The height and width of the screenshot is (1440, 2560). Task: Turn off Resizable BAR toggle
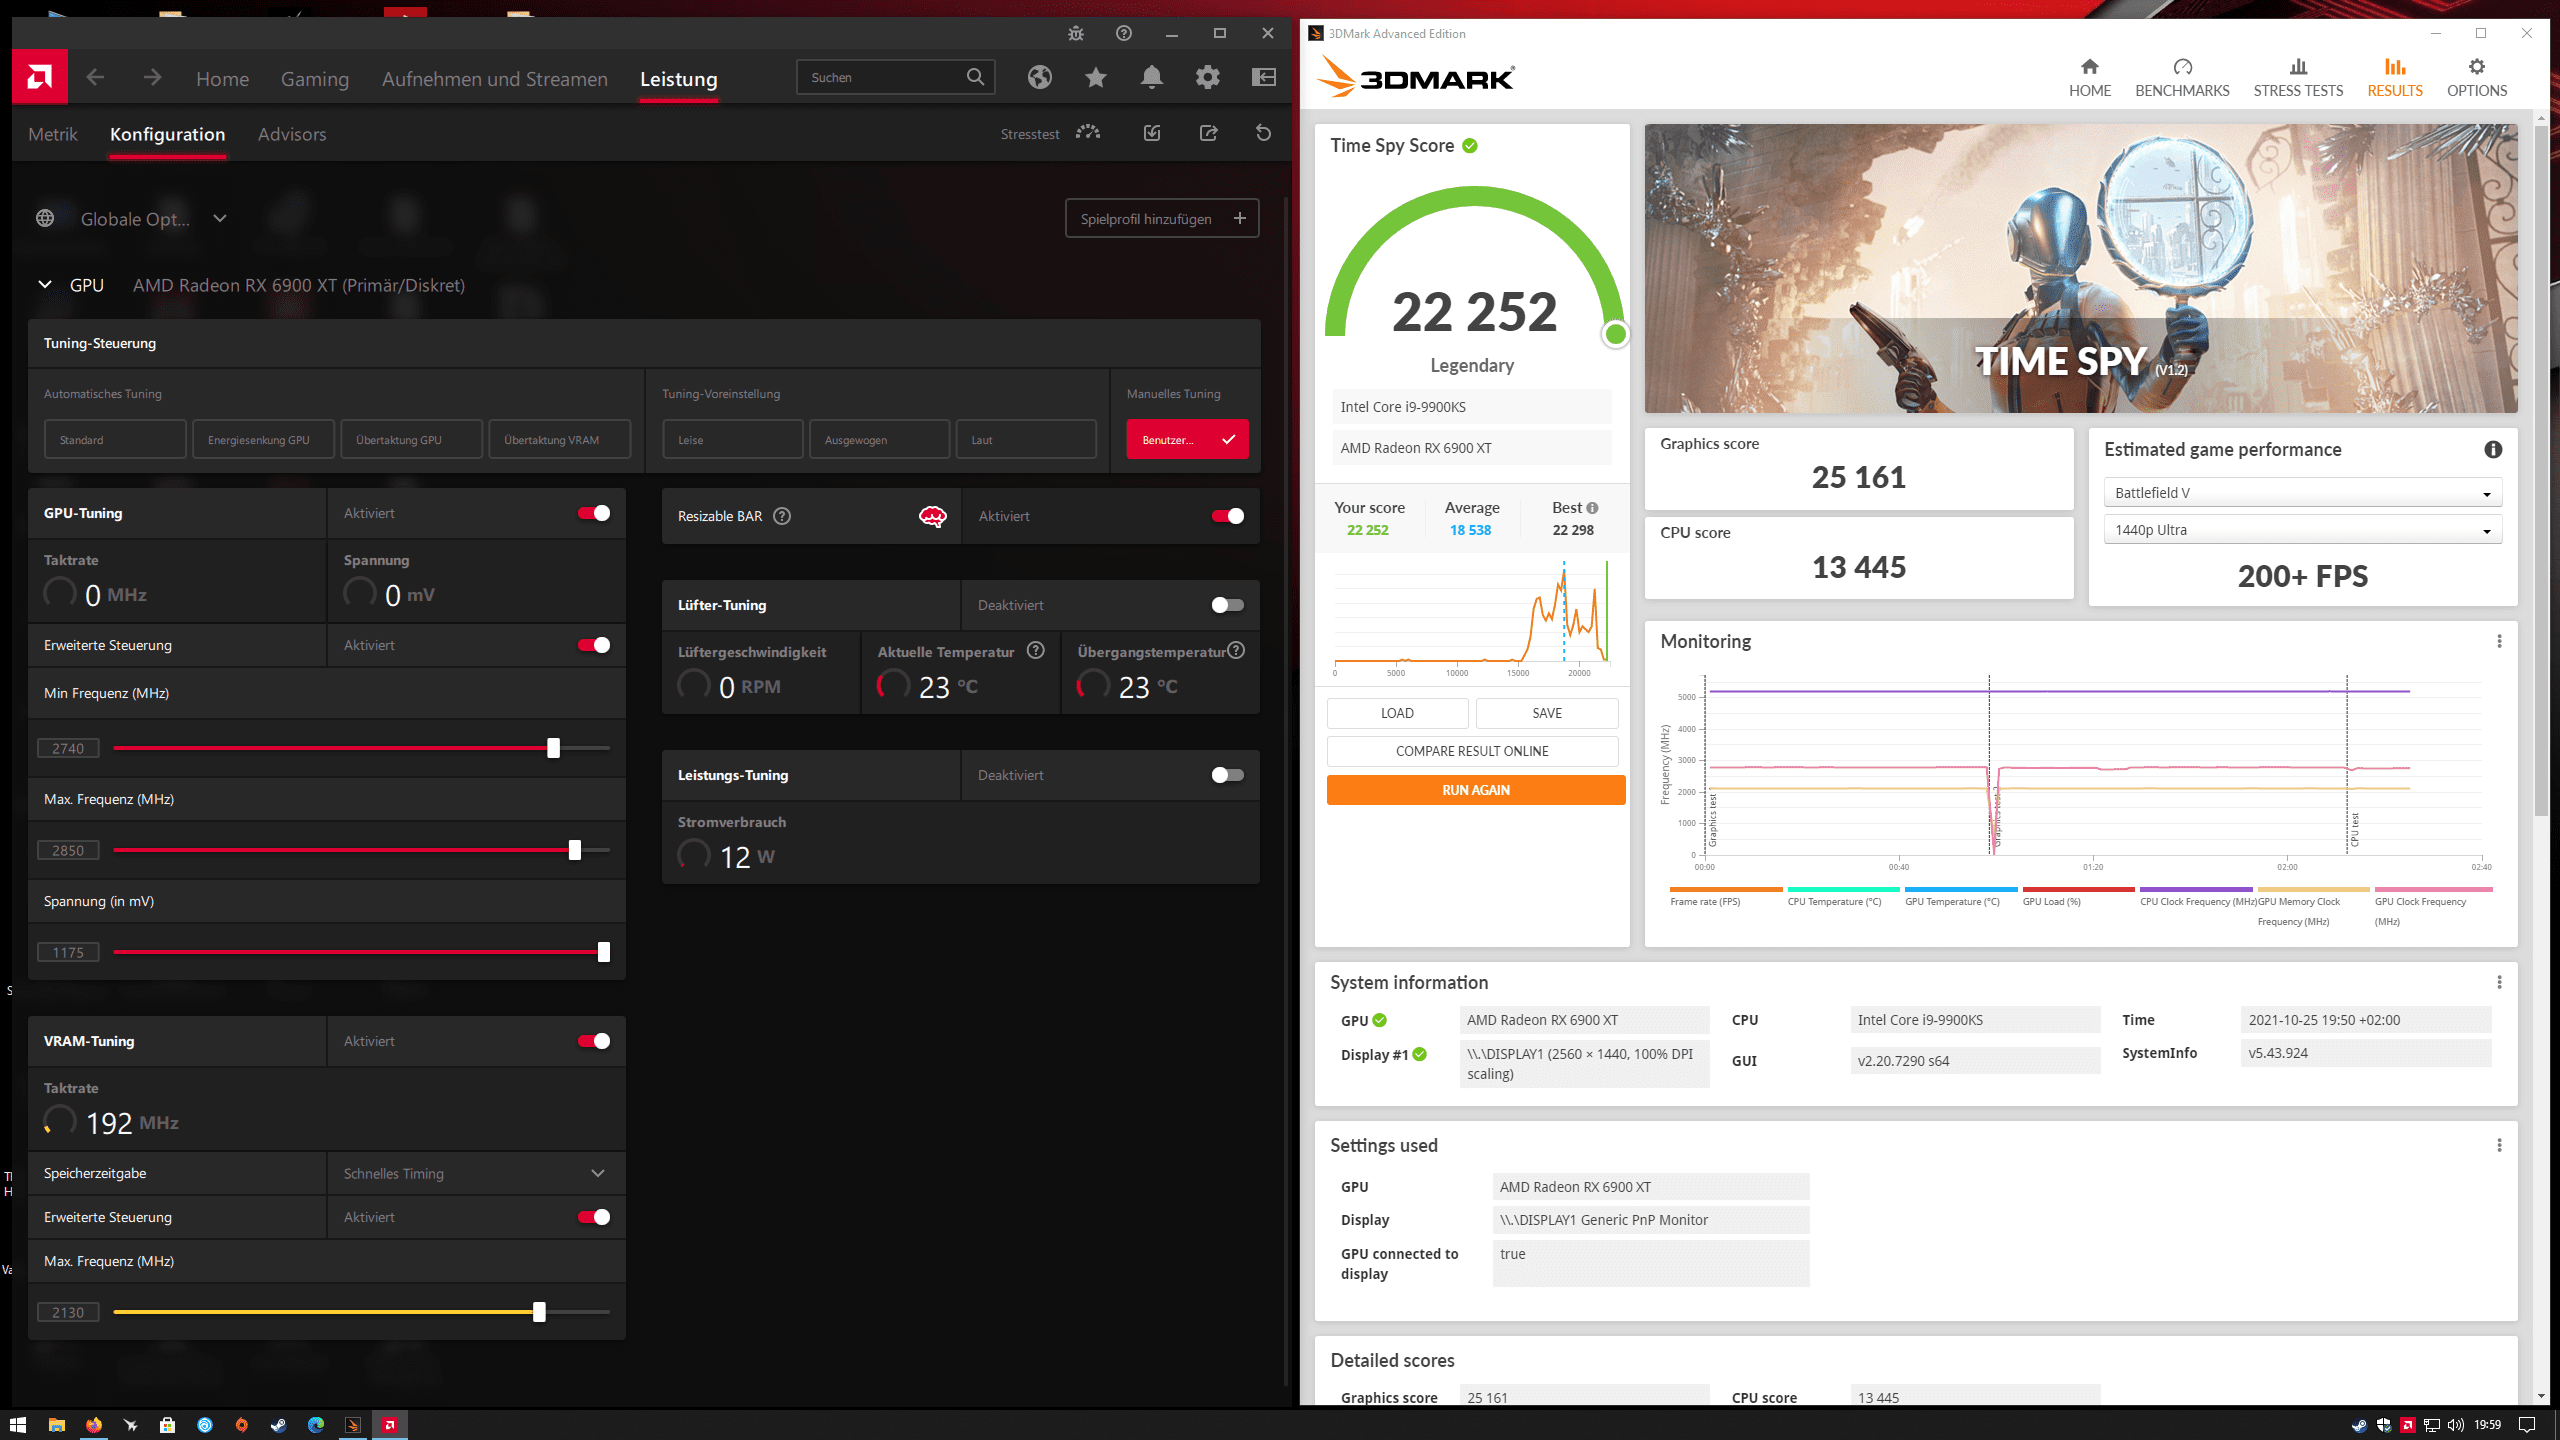coord(1227,516)
